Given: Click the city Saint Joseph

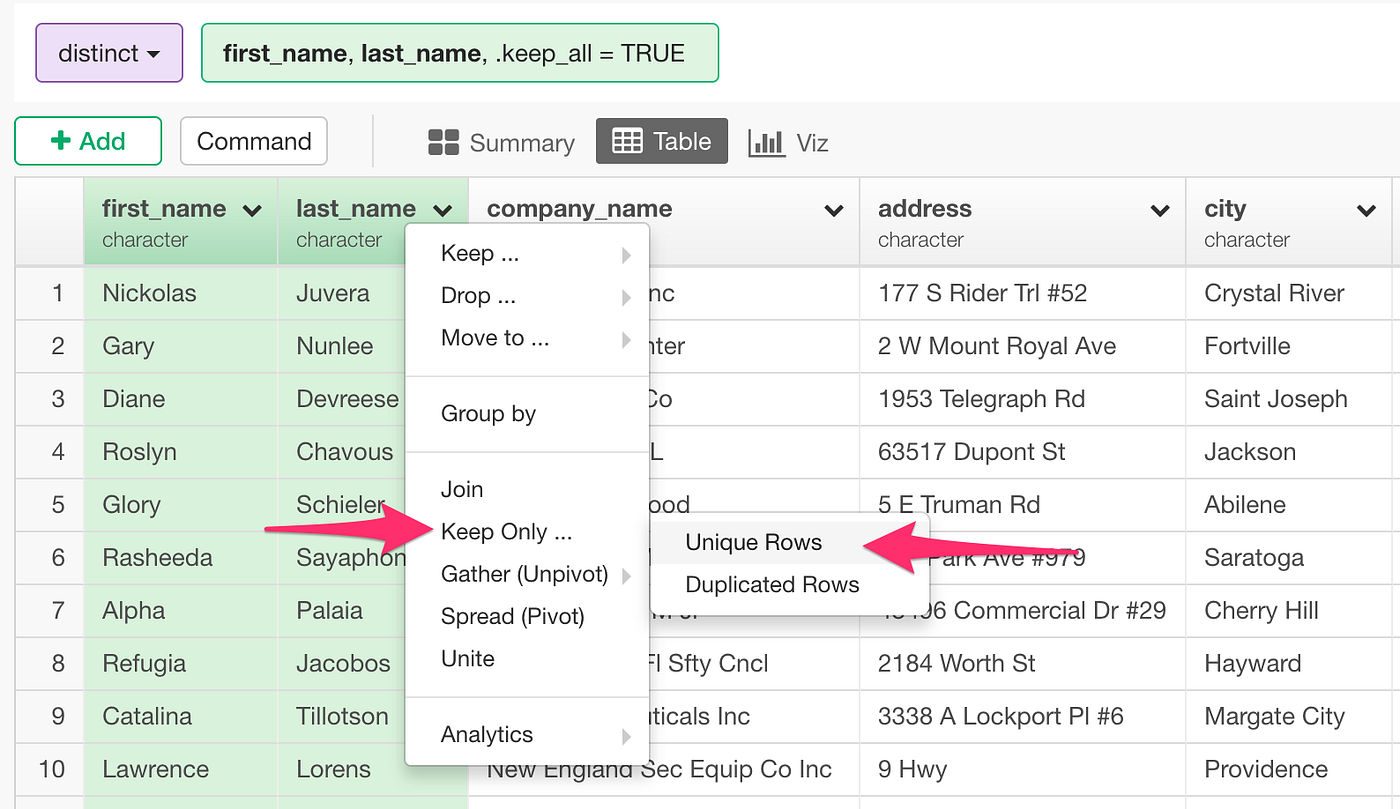Looking at the screenshot, I should pyautogui.click(x=1276, y=400).
